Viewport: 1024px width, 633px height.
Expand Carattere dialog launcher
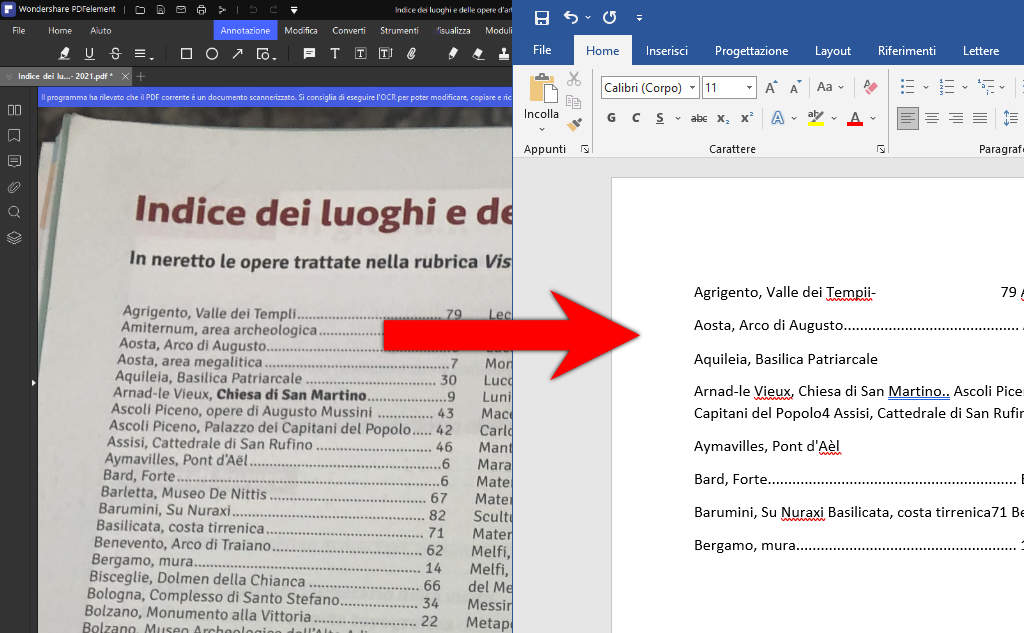tap(880, 150)
